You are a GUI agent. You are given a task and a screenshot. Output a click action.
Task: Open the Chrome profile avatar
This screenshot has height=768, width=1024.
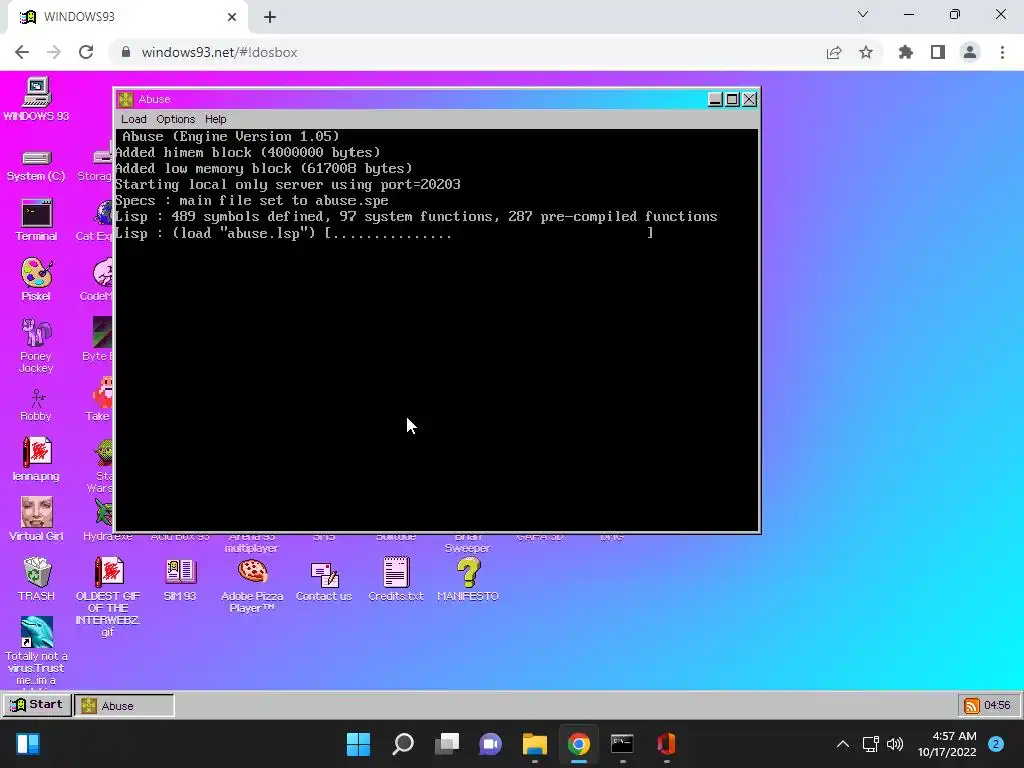(970, 52)
